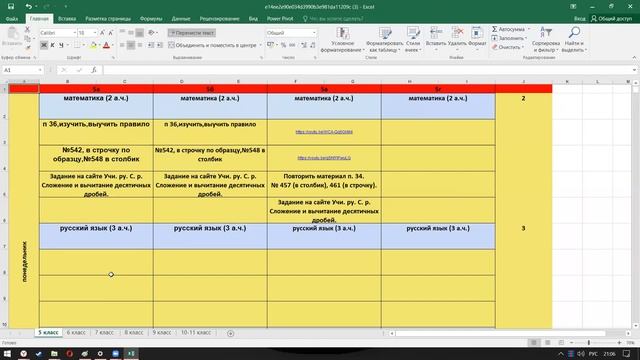Open Найти и выделить magnifier menu

point(574,40)
